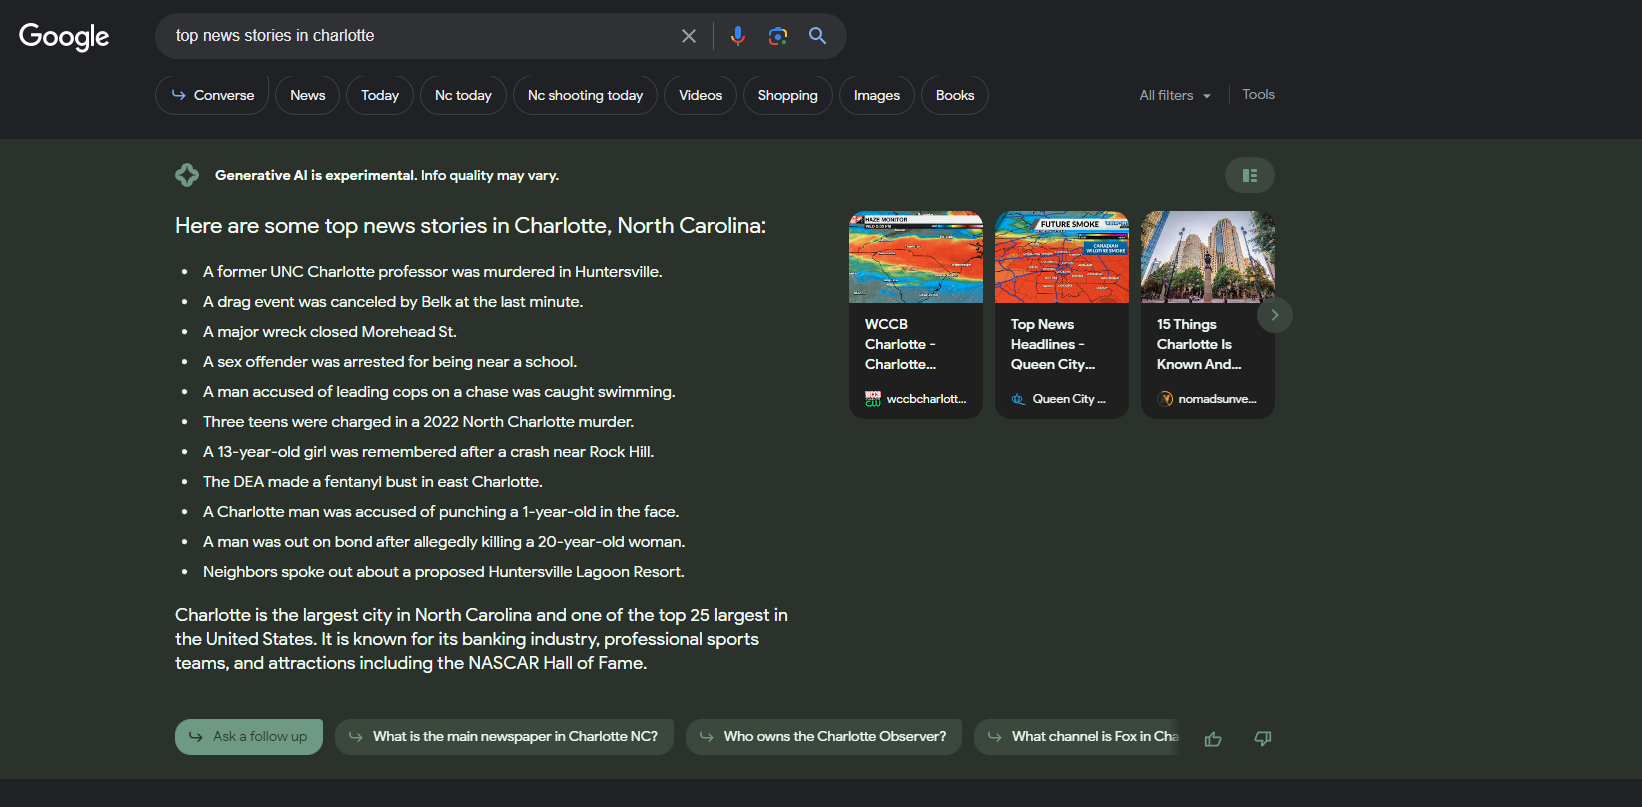The width and height of the screenshot is (1642, 807).
Task: Click the Charlotte skyline building thumbnail
Action: pos(1208,257)
